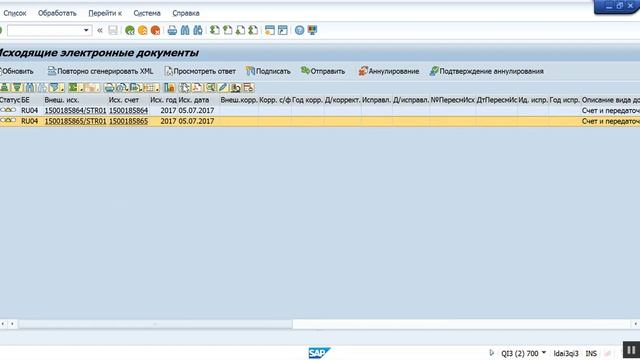Open the Список menu

click(15, 13)
